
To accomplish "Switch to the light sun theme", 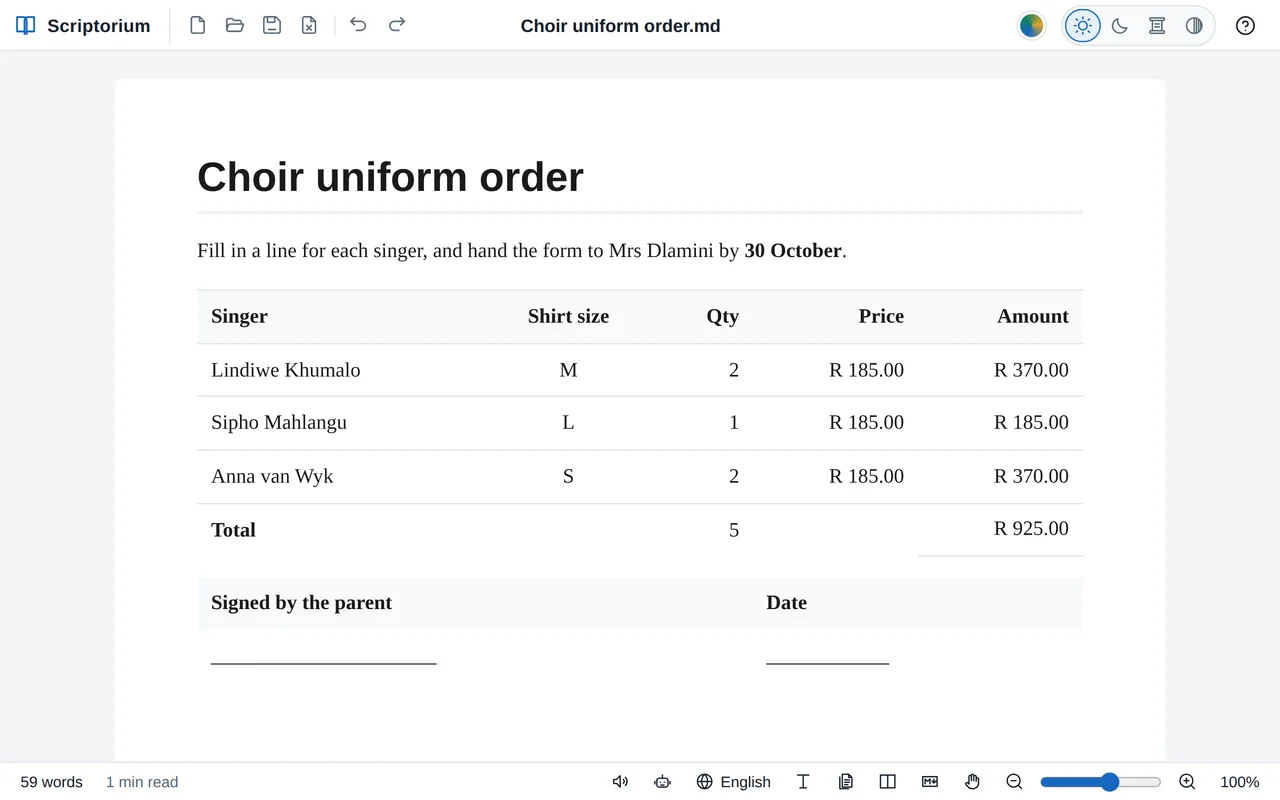I will point(1083,26).
